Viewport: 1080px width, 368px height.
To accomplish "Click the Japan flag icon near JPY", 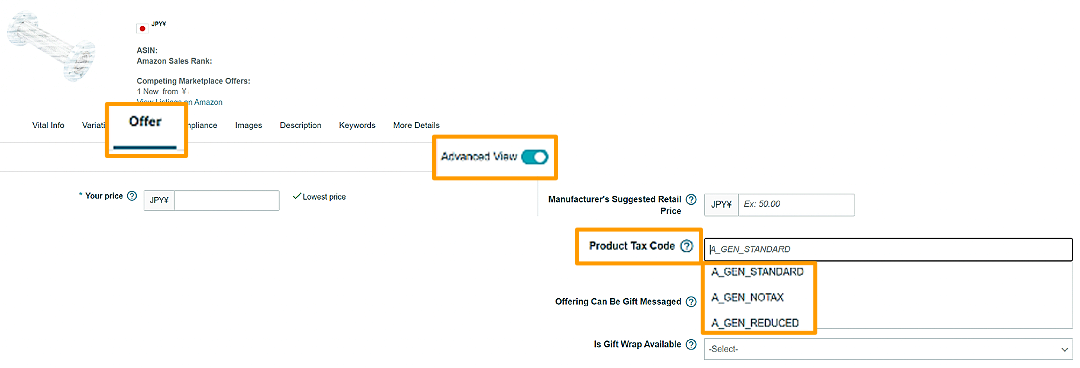I will coord(143,28).
